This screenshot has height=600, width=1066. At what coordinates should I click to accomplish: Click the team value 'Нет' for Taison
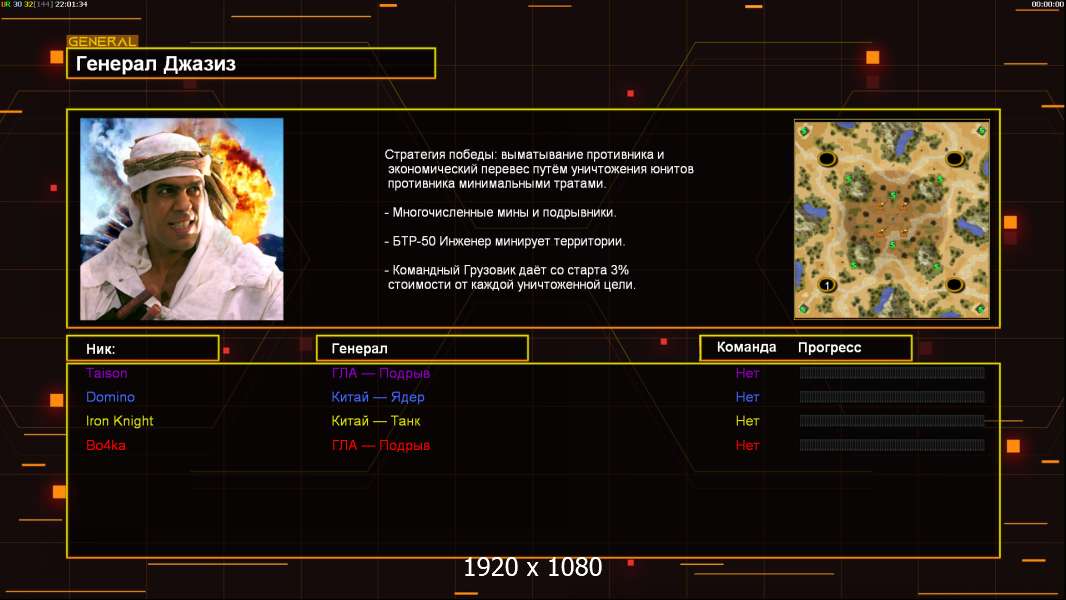point(747,373)
